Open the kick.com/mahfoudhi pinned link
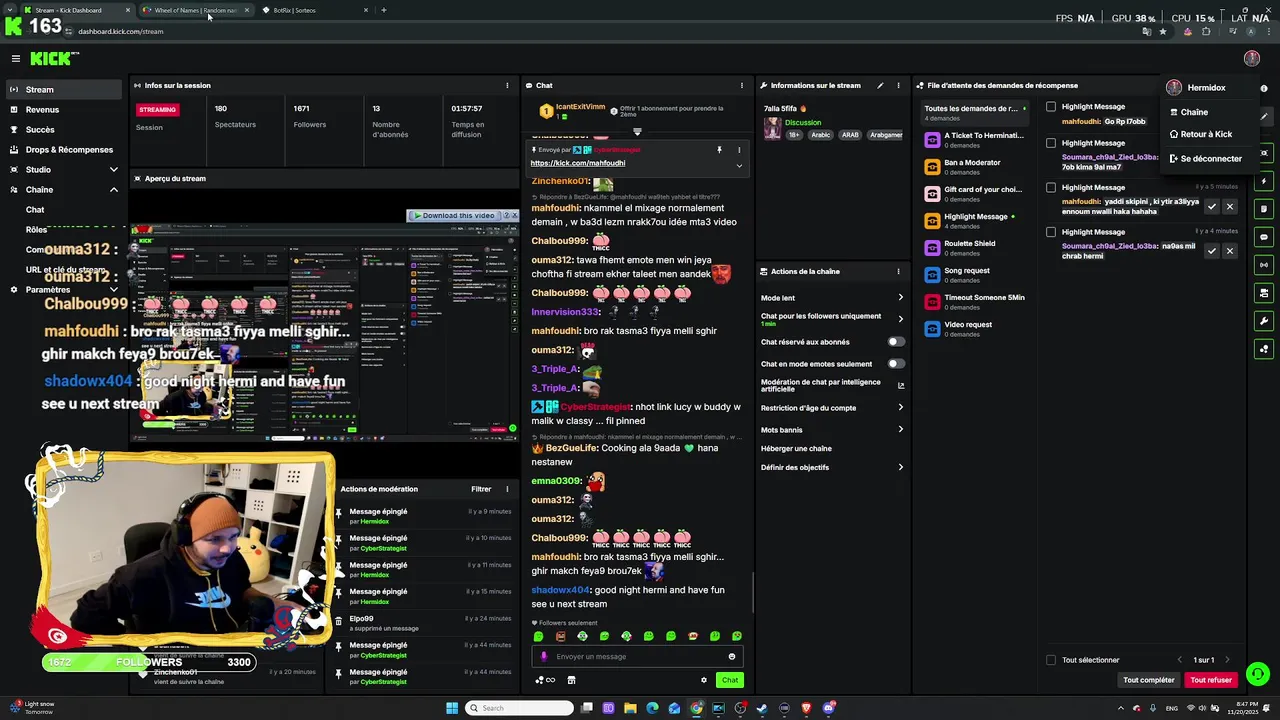 578,163
